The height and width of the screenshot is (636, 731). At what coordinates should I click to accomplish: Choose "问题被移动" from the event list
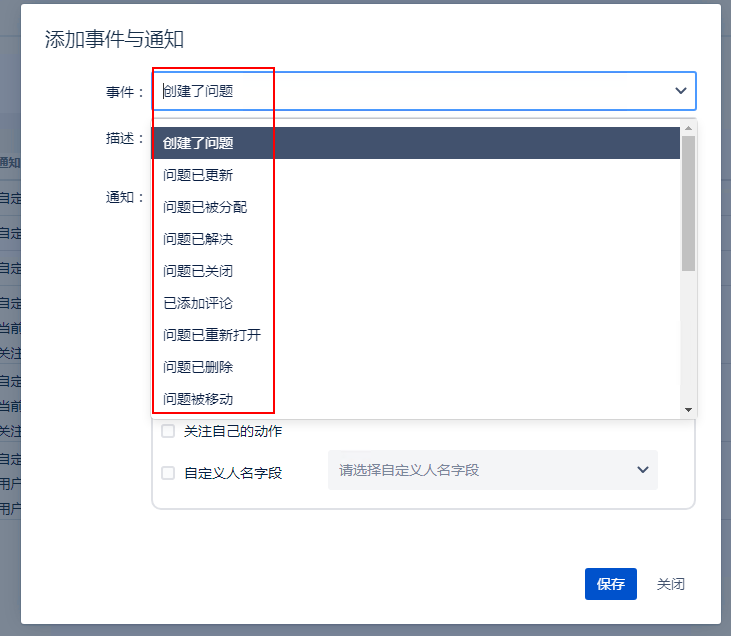198,399
